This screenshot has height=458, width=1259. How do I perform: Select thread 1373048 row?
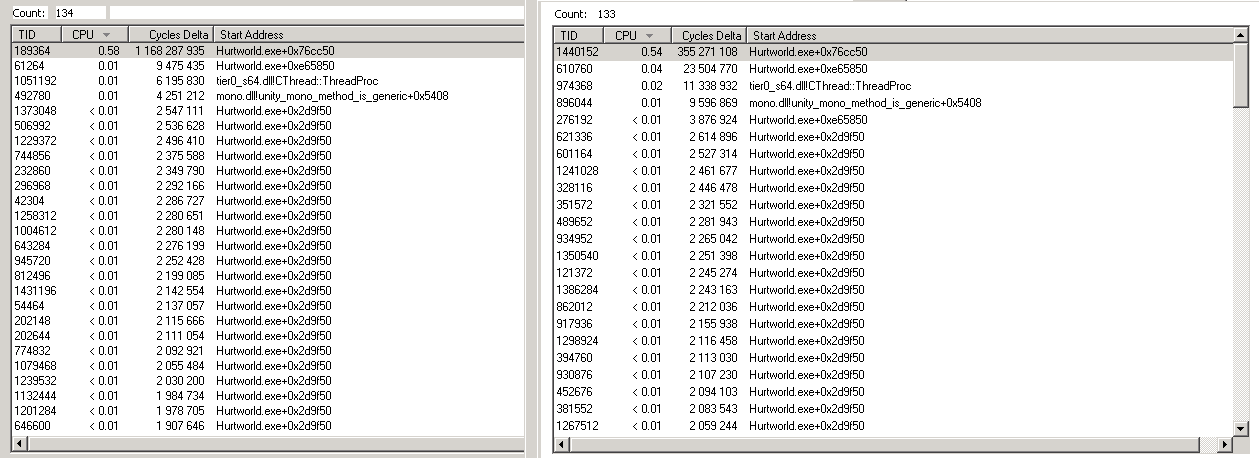[x=269, y=110]
